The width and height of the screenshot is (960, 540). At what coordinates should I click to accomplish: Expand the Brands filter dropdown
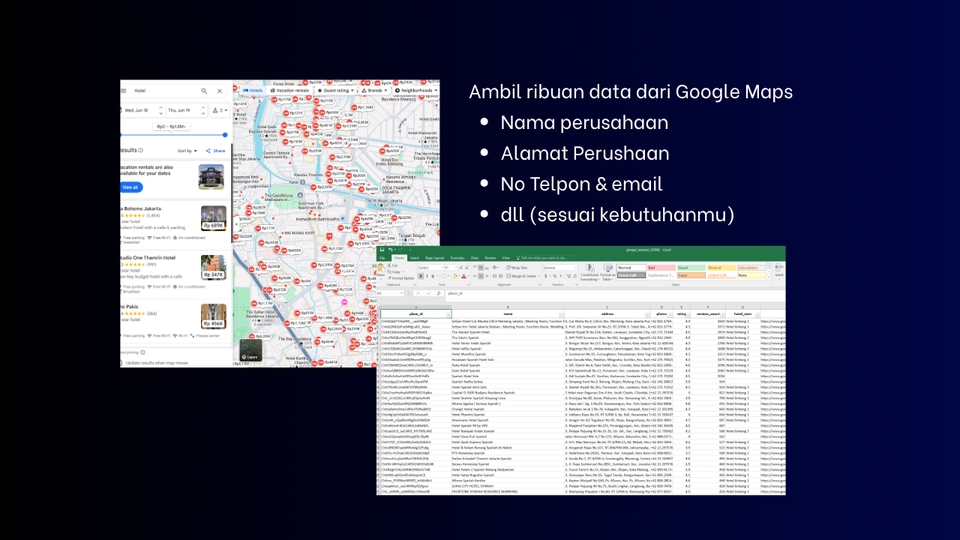(x=374, y=90)
